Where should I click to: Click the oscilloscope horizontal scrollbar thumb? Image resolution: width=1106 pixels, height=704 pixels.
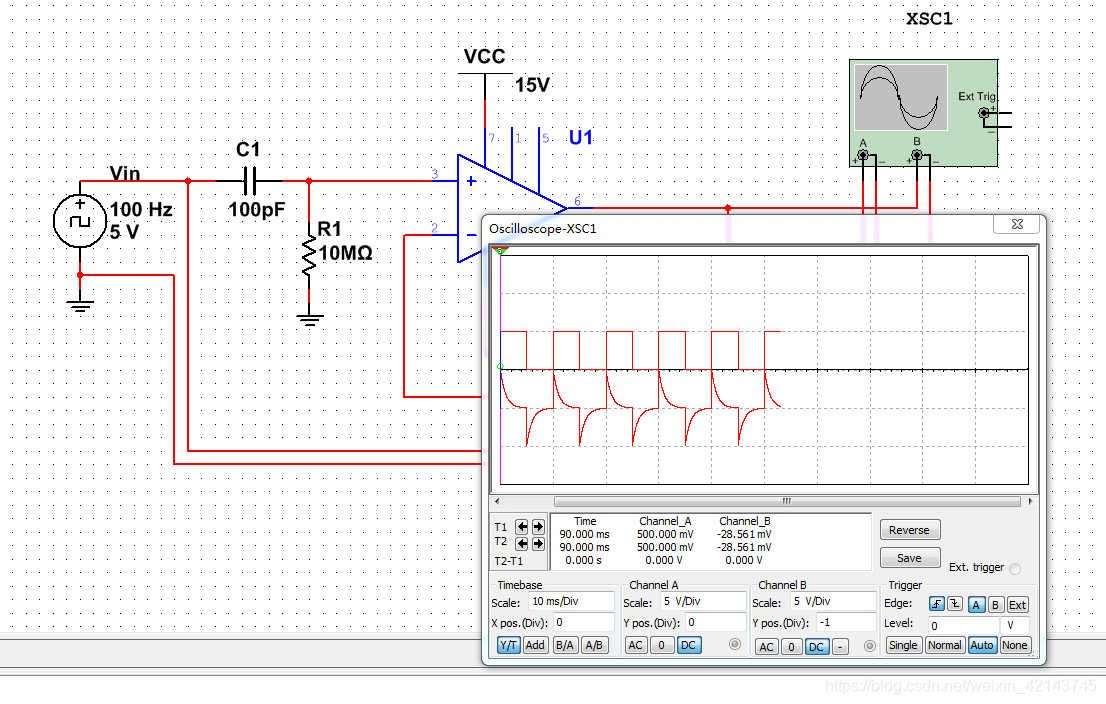point(787,502)
